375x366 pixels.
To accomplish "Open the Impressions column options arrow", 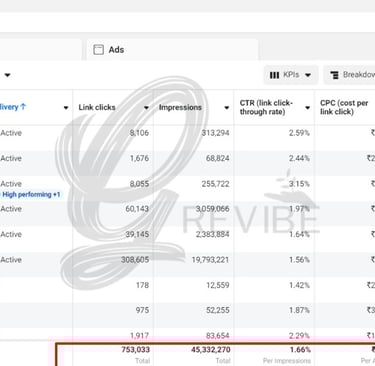I will pos(227,107).
